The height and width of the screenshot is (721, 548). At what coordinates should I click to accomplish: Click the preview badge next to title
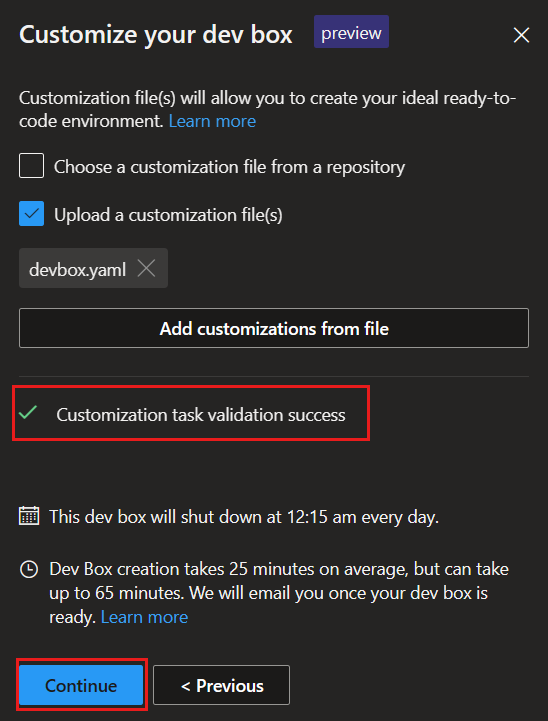point(351,32)
